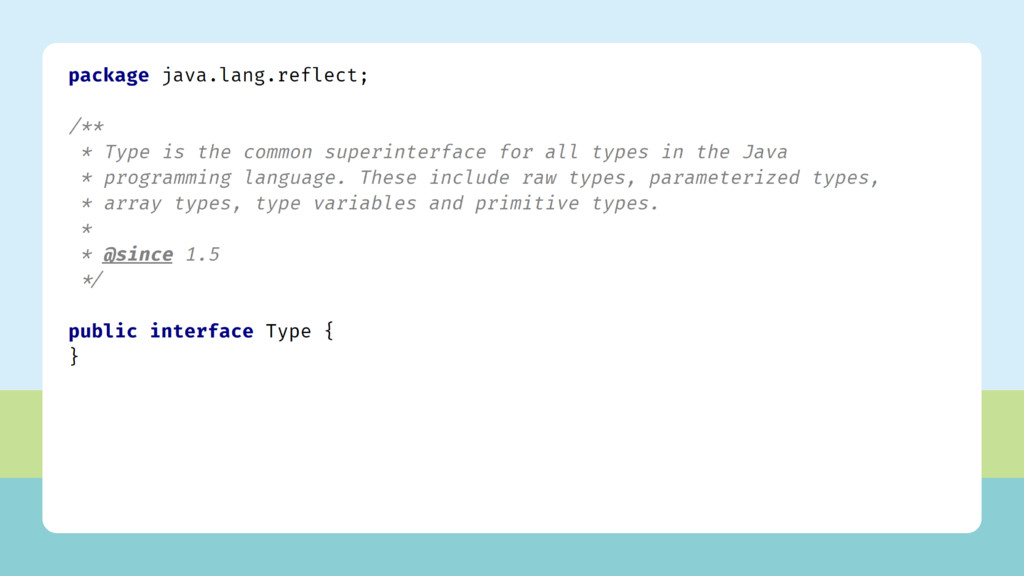
Task: Click the word 'variables' in comment
Action: pos(364,203)
